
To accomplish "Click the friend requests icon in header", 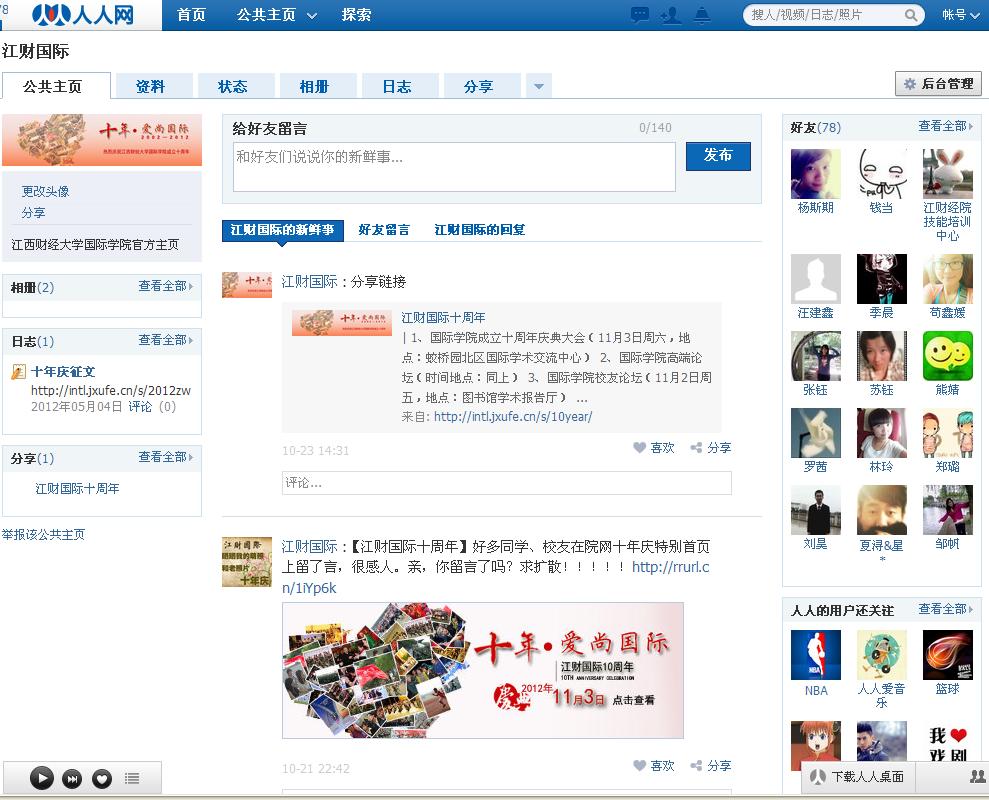I will click(670, 15).
